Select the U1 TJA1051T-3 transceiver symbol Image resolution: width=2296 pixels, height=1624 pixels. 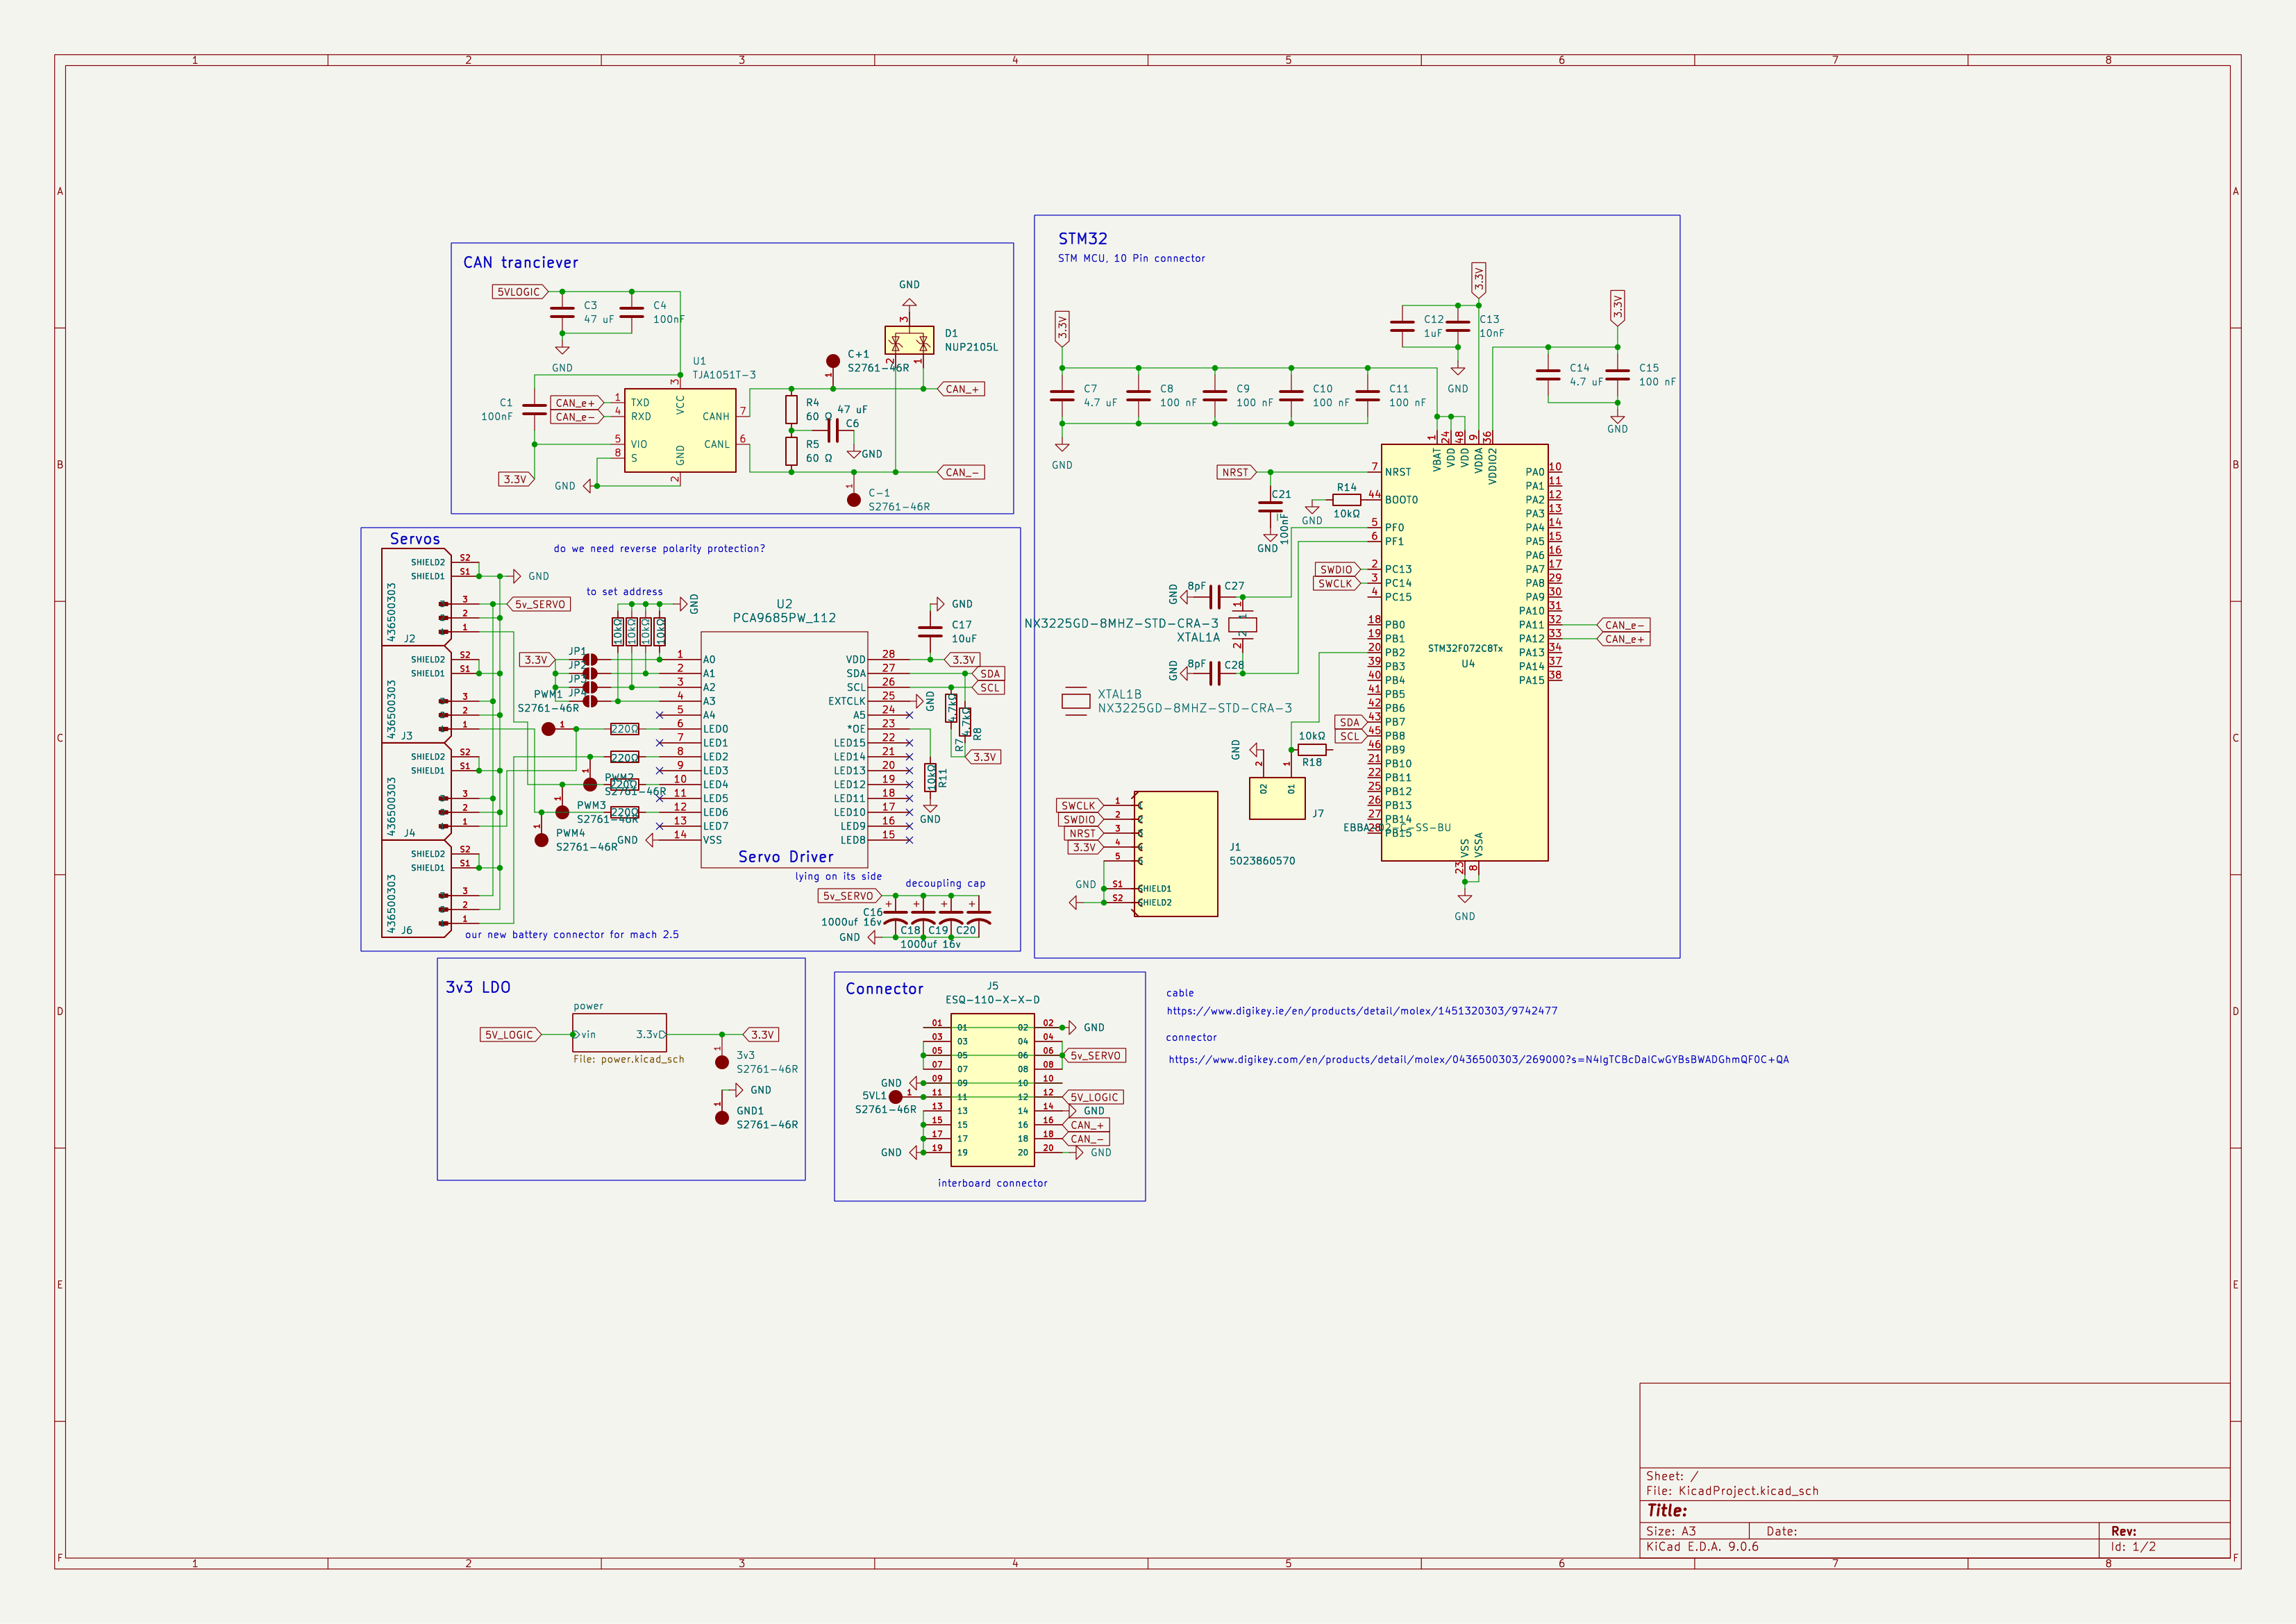680,430
